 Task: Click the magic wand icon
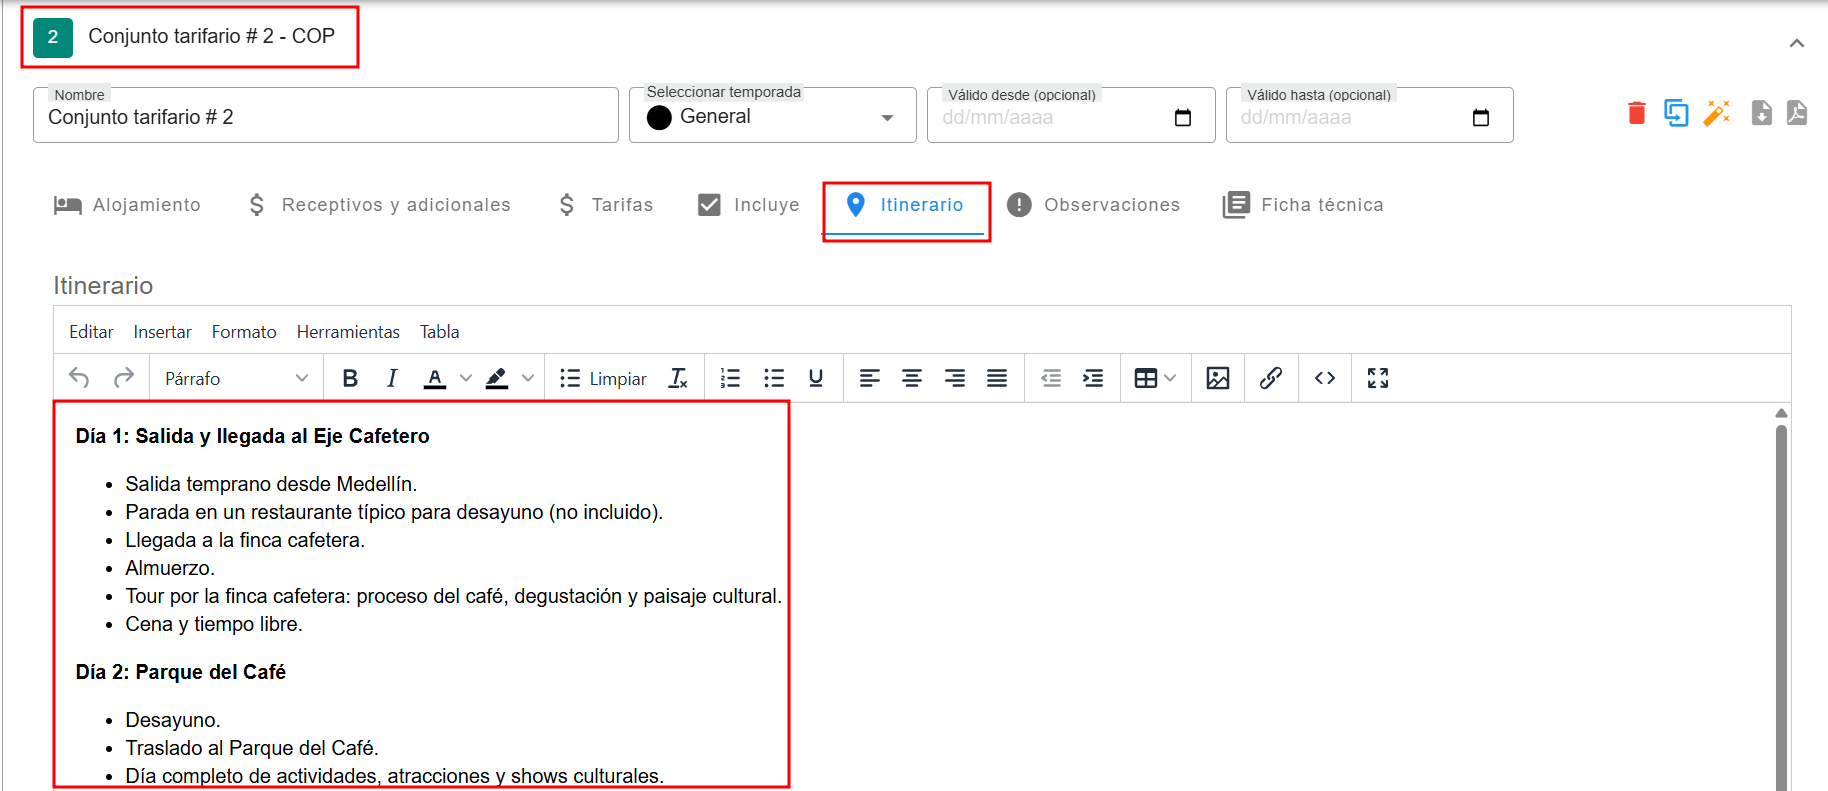point(1716,113)
